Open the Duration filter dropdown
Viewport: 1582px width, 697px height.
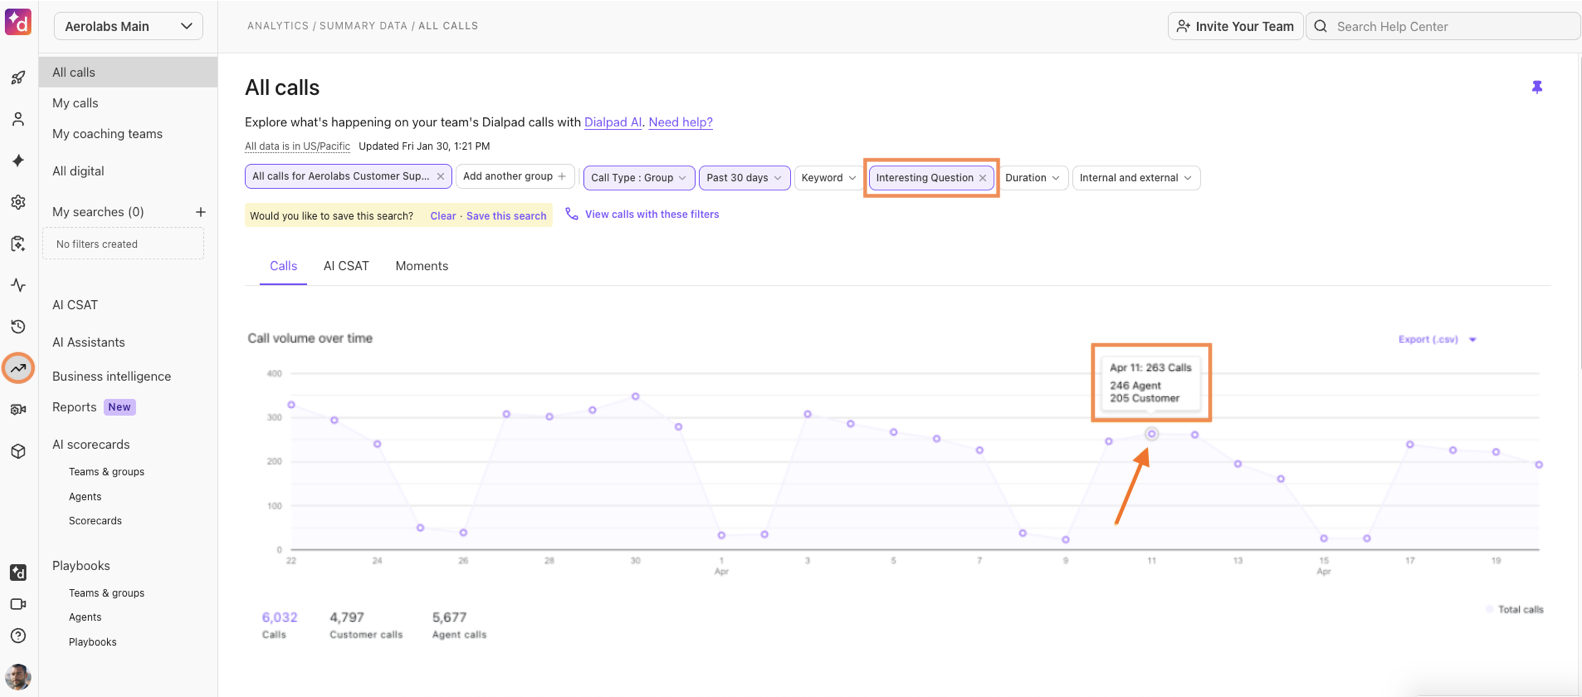click(x=1032, y=178)
